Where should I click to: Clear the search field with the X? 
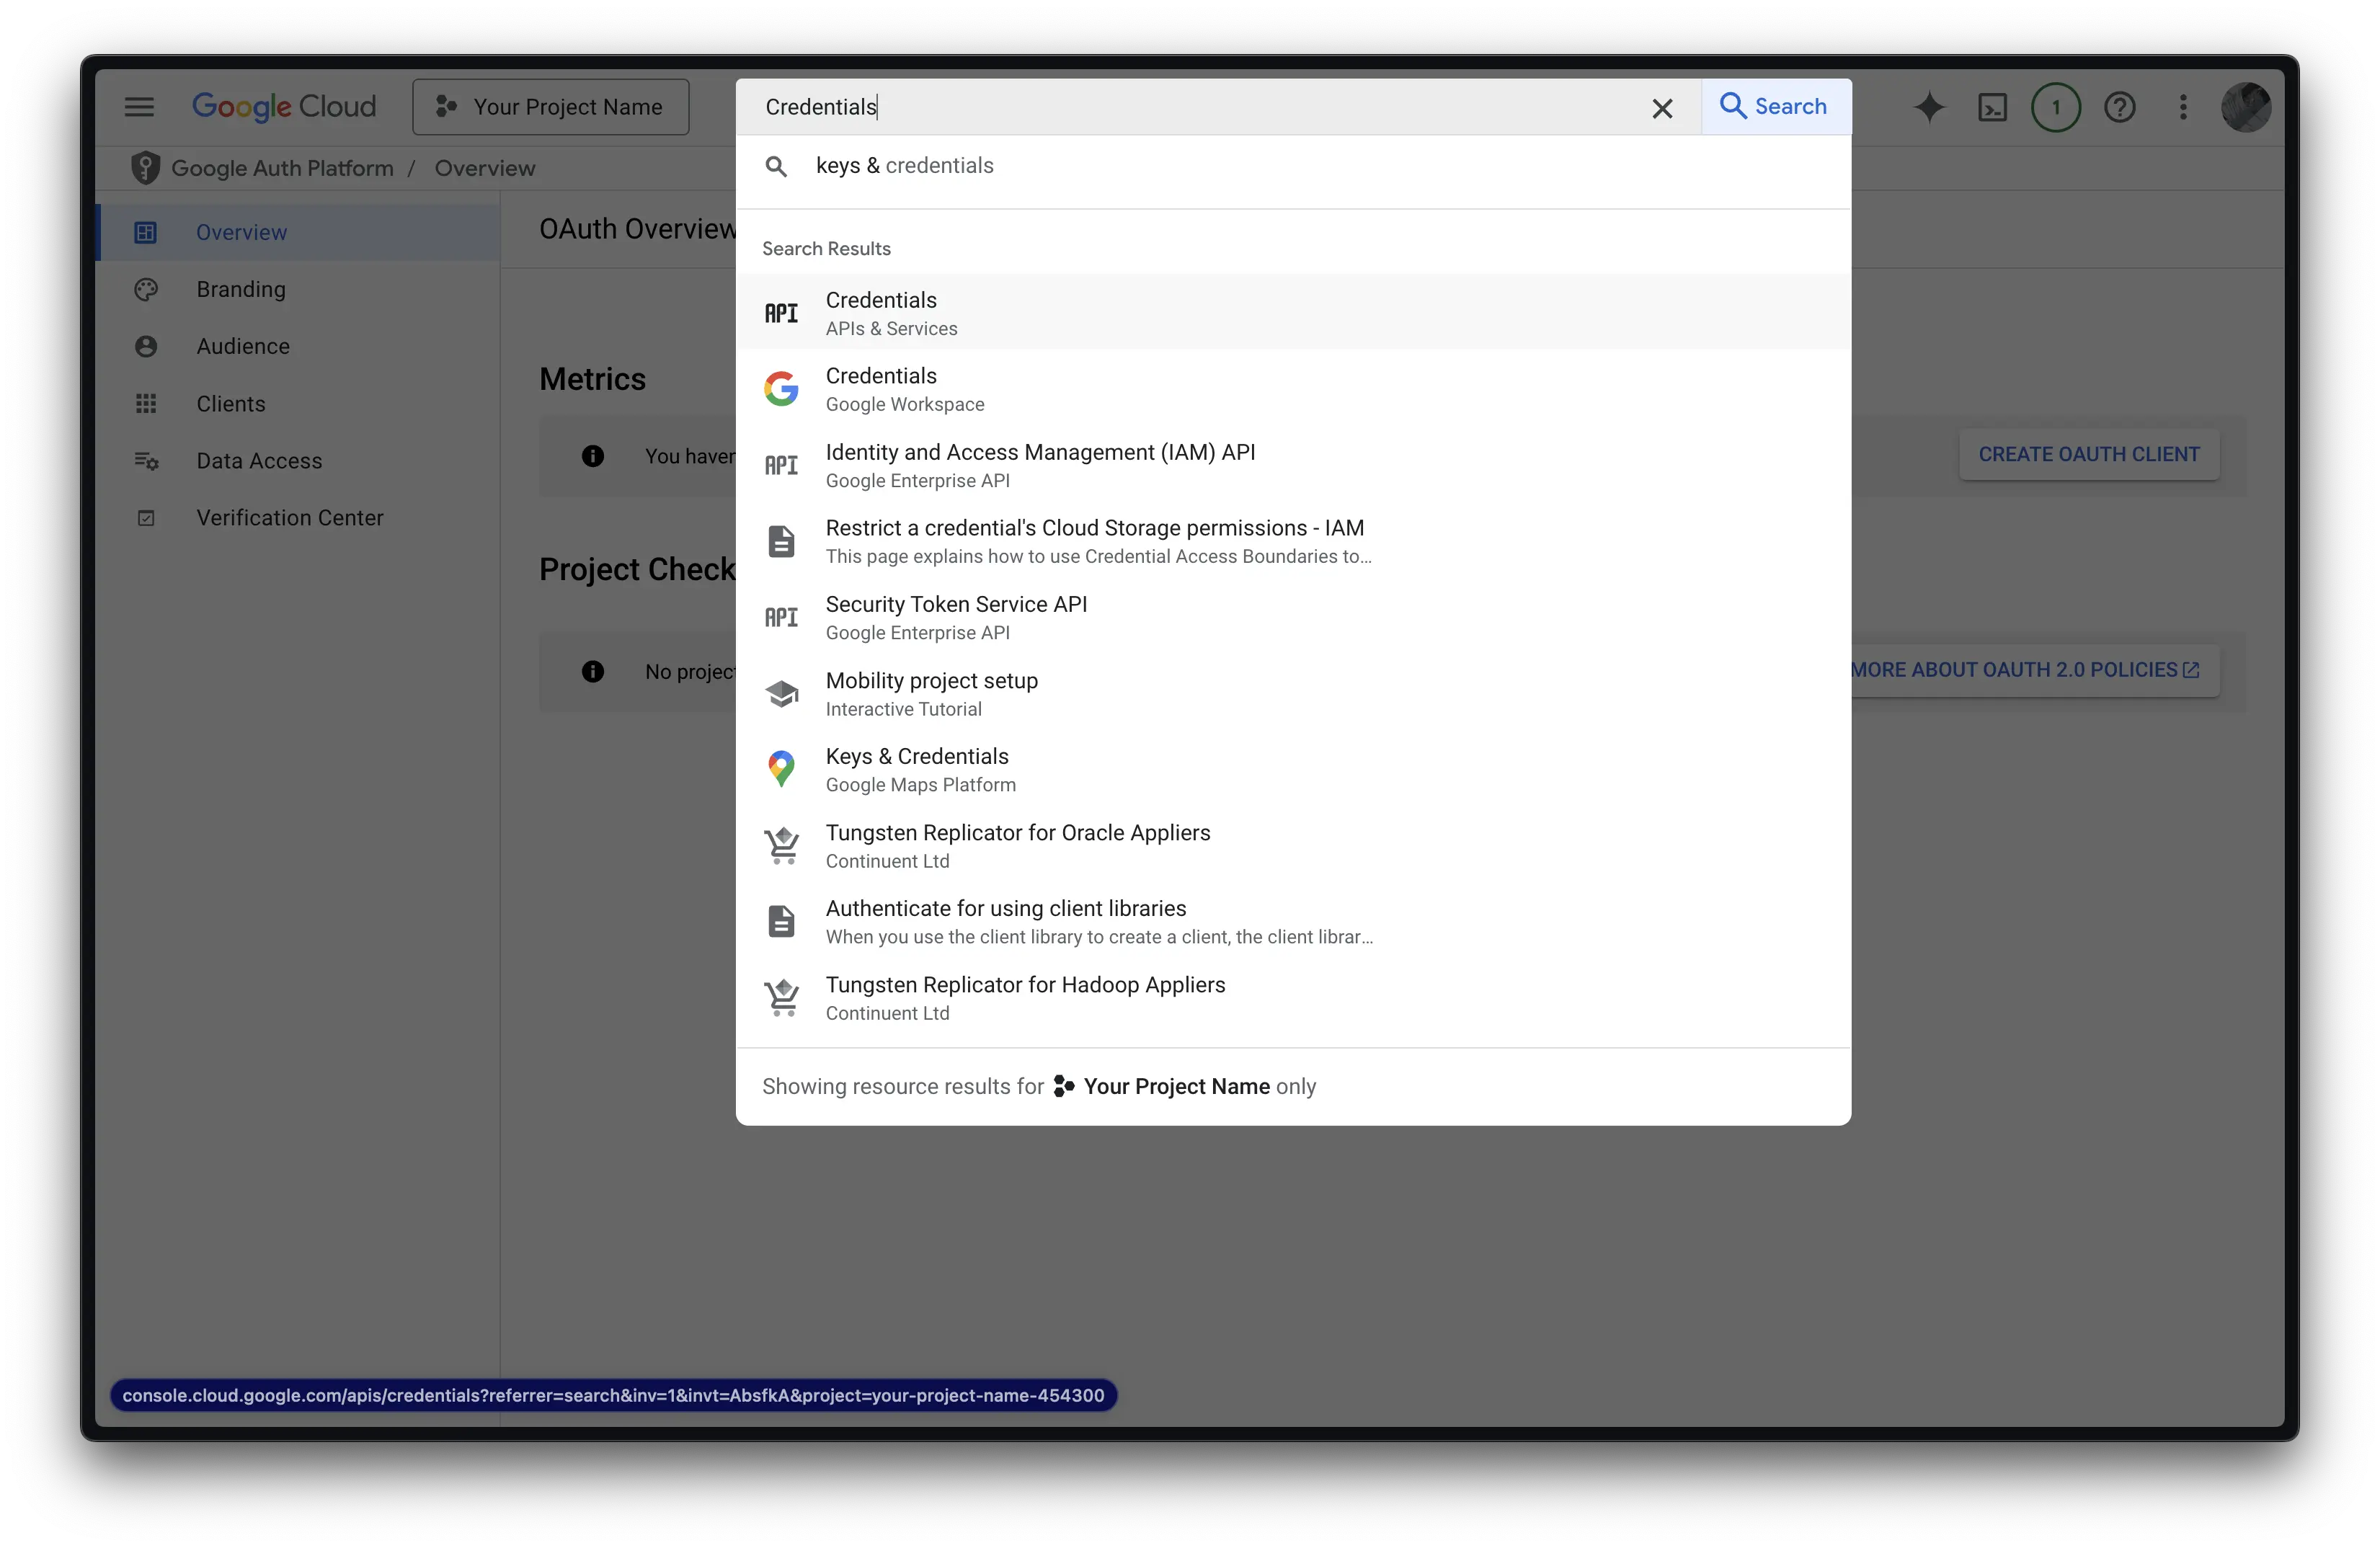(1662, 108)
